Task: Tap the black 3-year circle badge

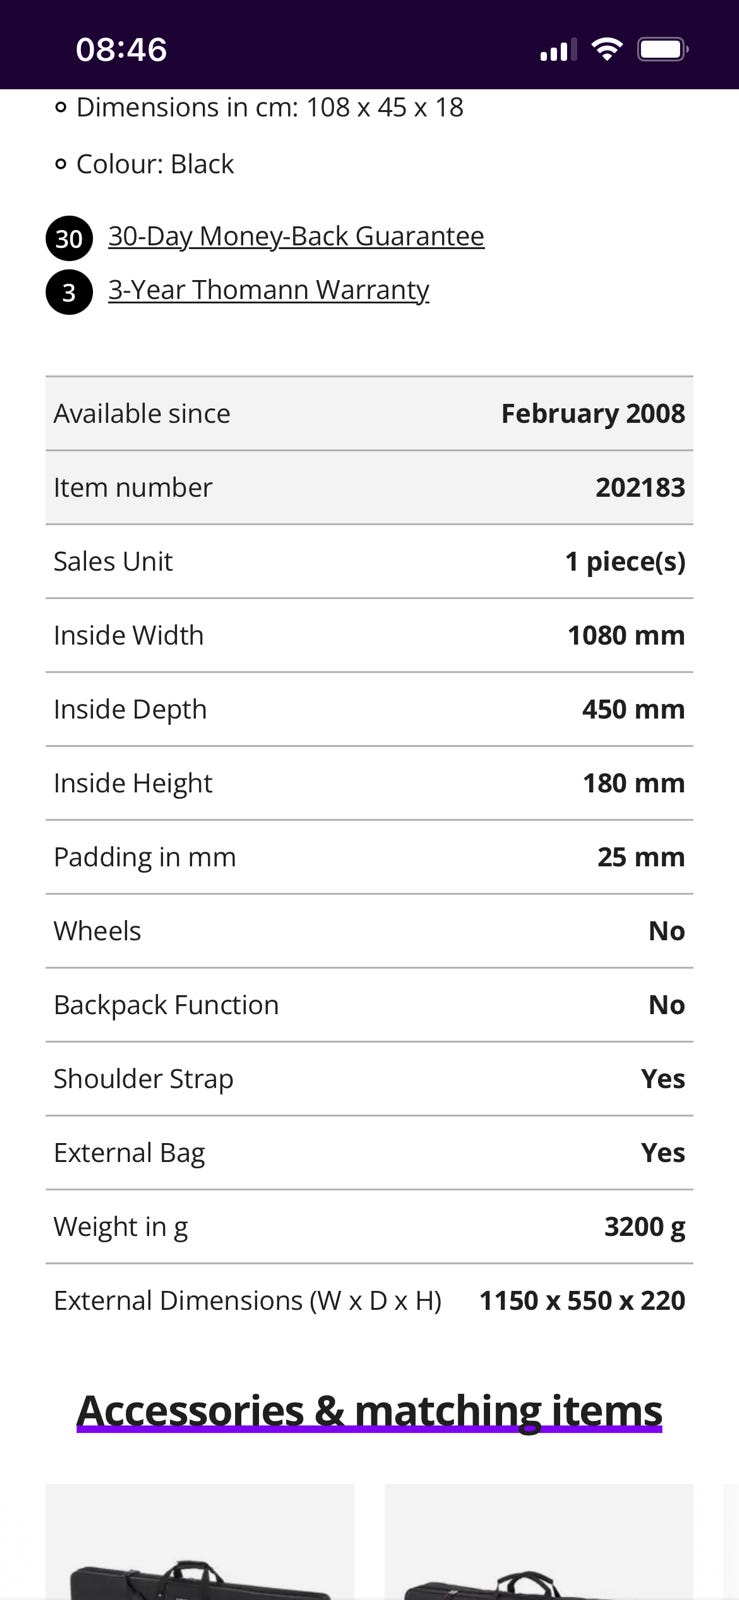Action: pyautogui.click(x=69, y=292)
